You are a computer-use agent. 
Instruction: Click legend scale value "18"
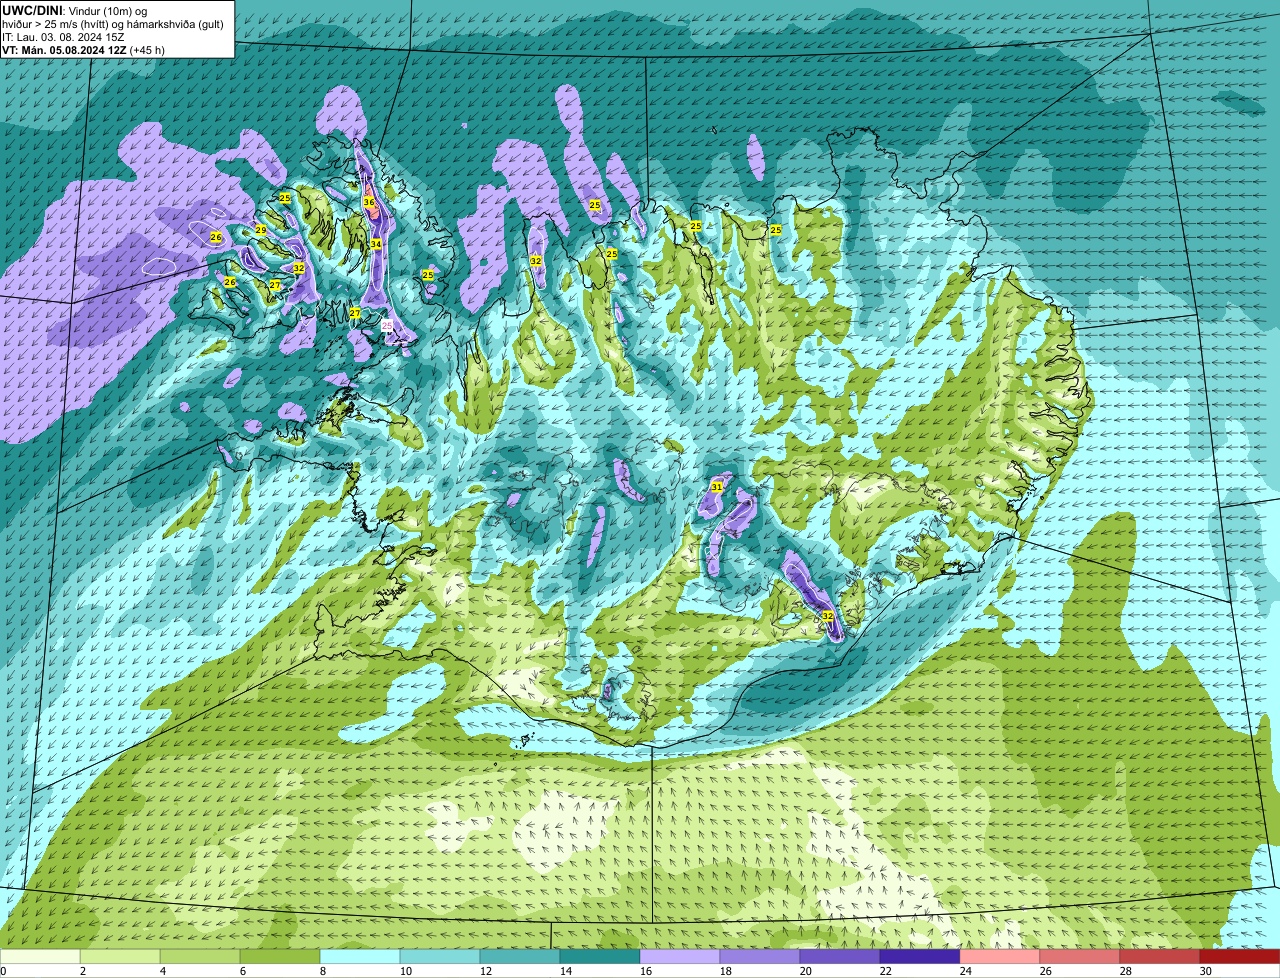click(726, 971)
